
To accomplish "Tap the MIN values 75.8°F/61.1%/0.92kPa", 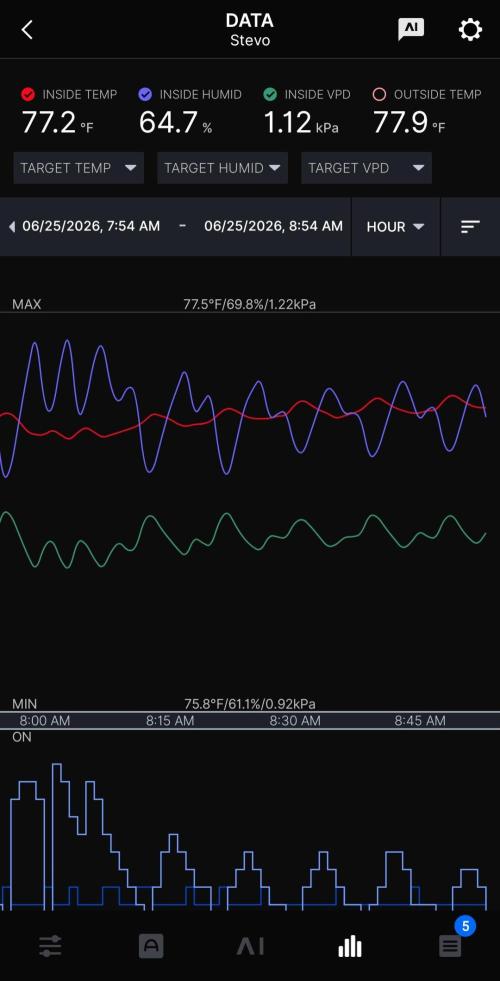I will (x=250, y=704).
